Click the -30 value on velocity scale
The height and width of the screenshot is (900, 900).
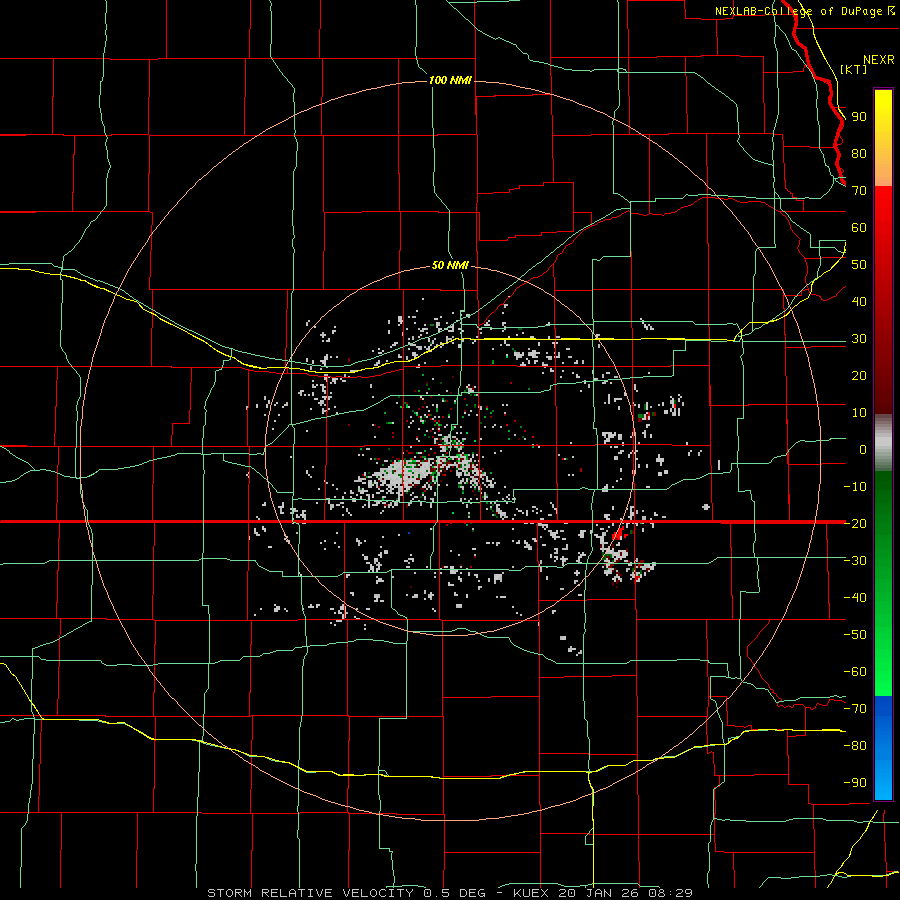point(855,561)
